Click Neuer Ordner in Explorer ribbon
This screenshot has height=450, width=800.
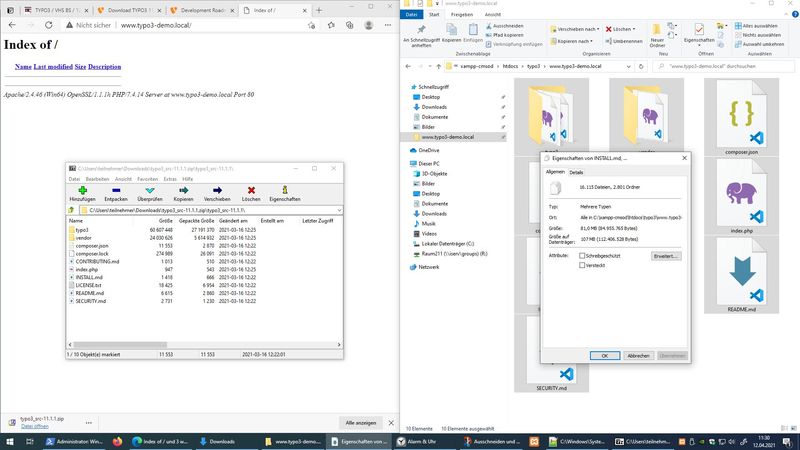point(657,37)
